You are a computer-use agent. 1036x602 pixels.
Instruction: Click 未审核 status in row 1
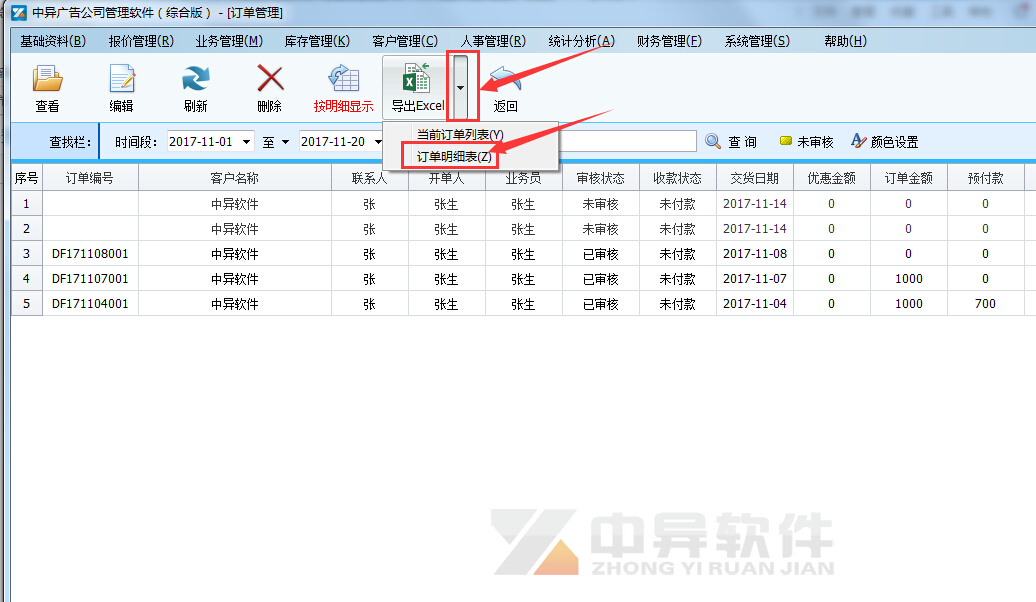point(601,204)
